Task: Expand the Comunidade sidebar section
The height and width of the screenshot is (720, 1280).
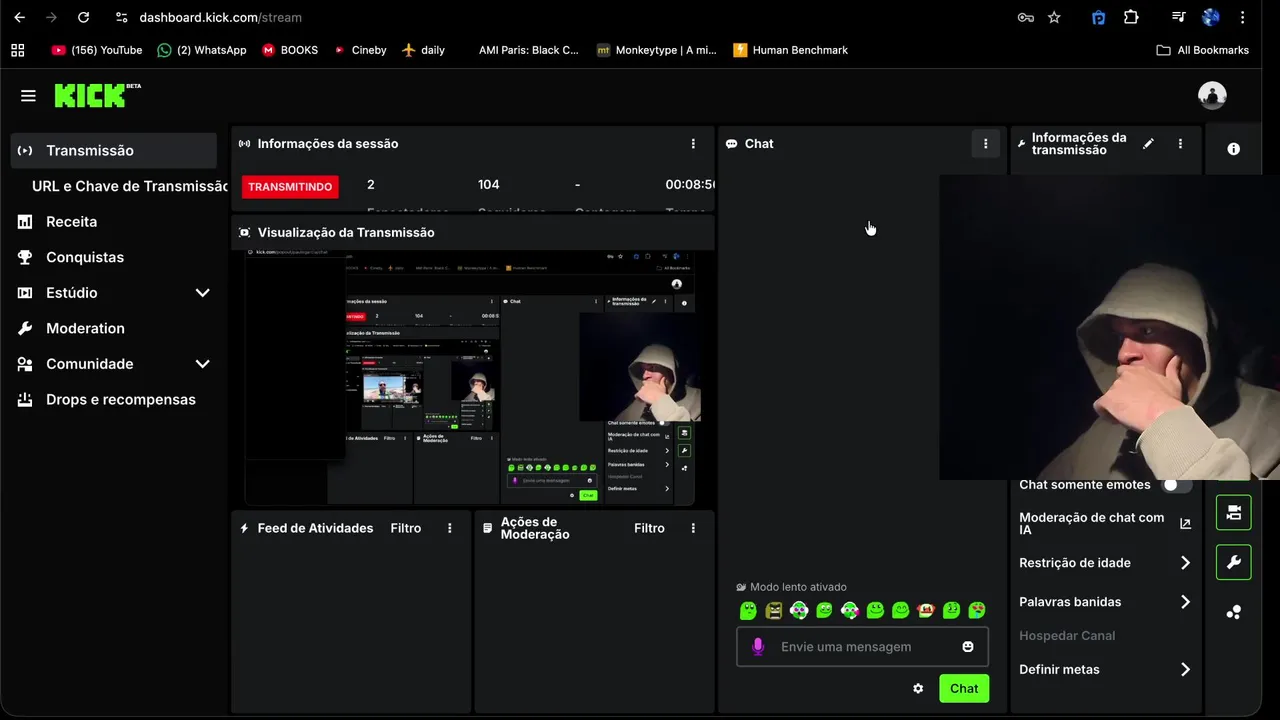Action: click(x=202, y=364)
